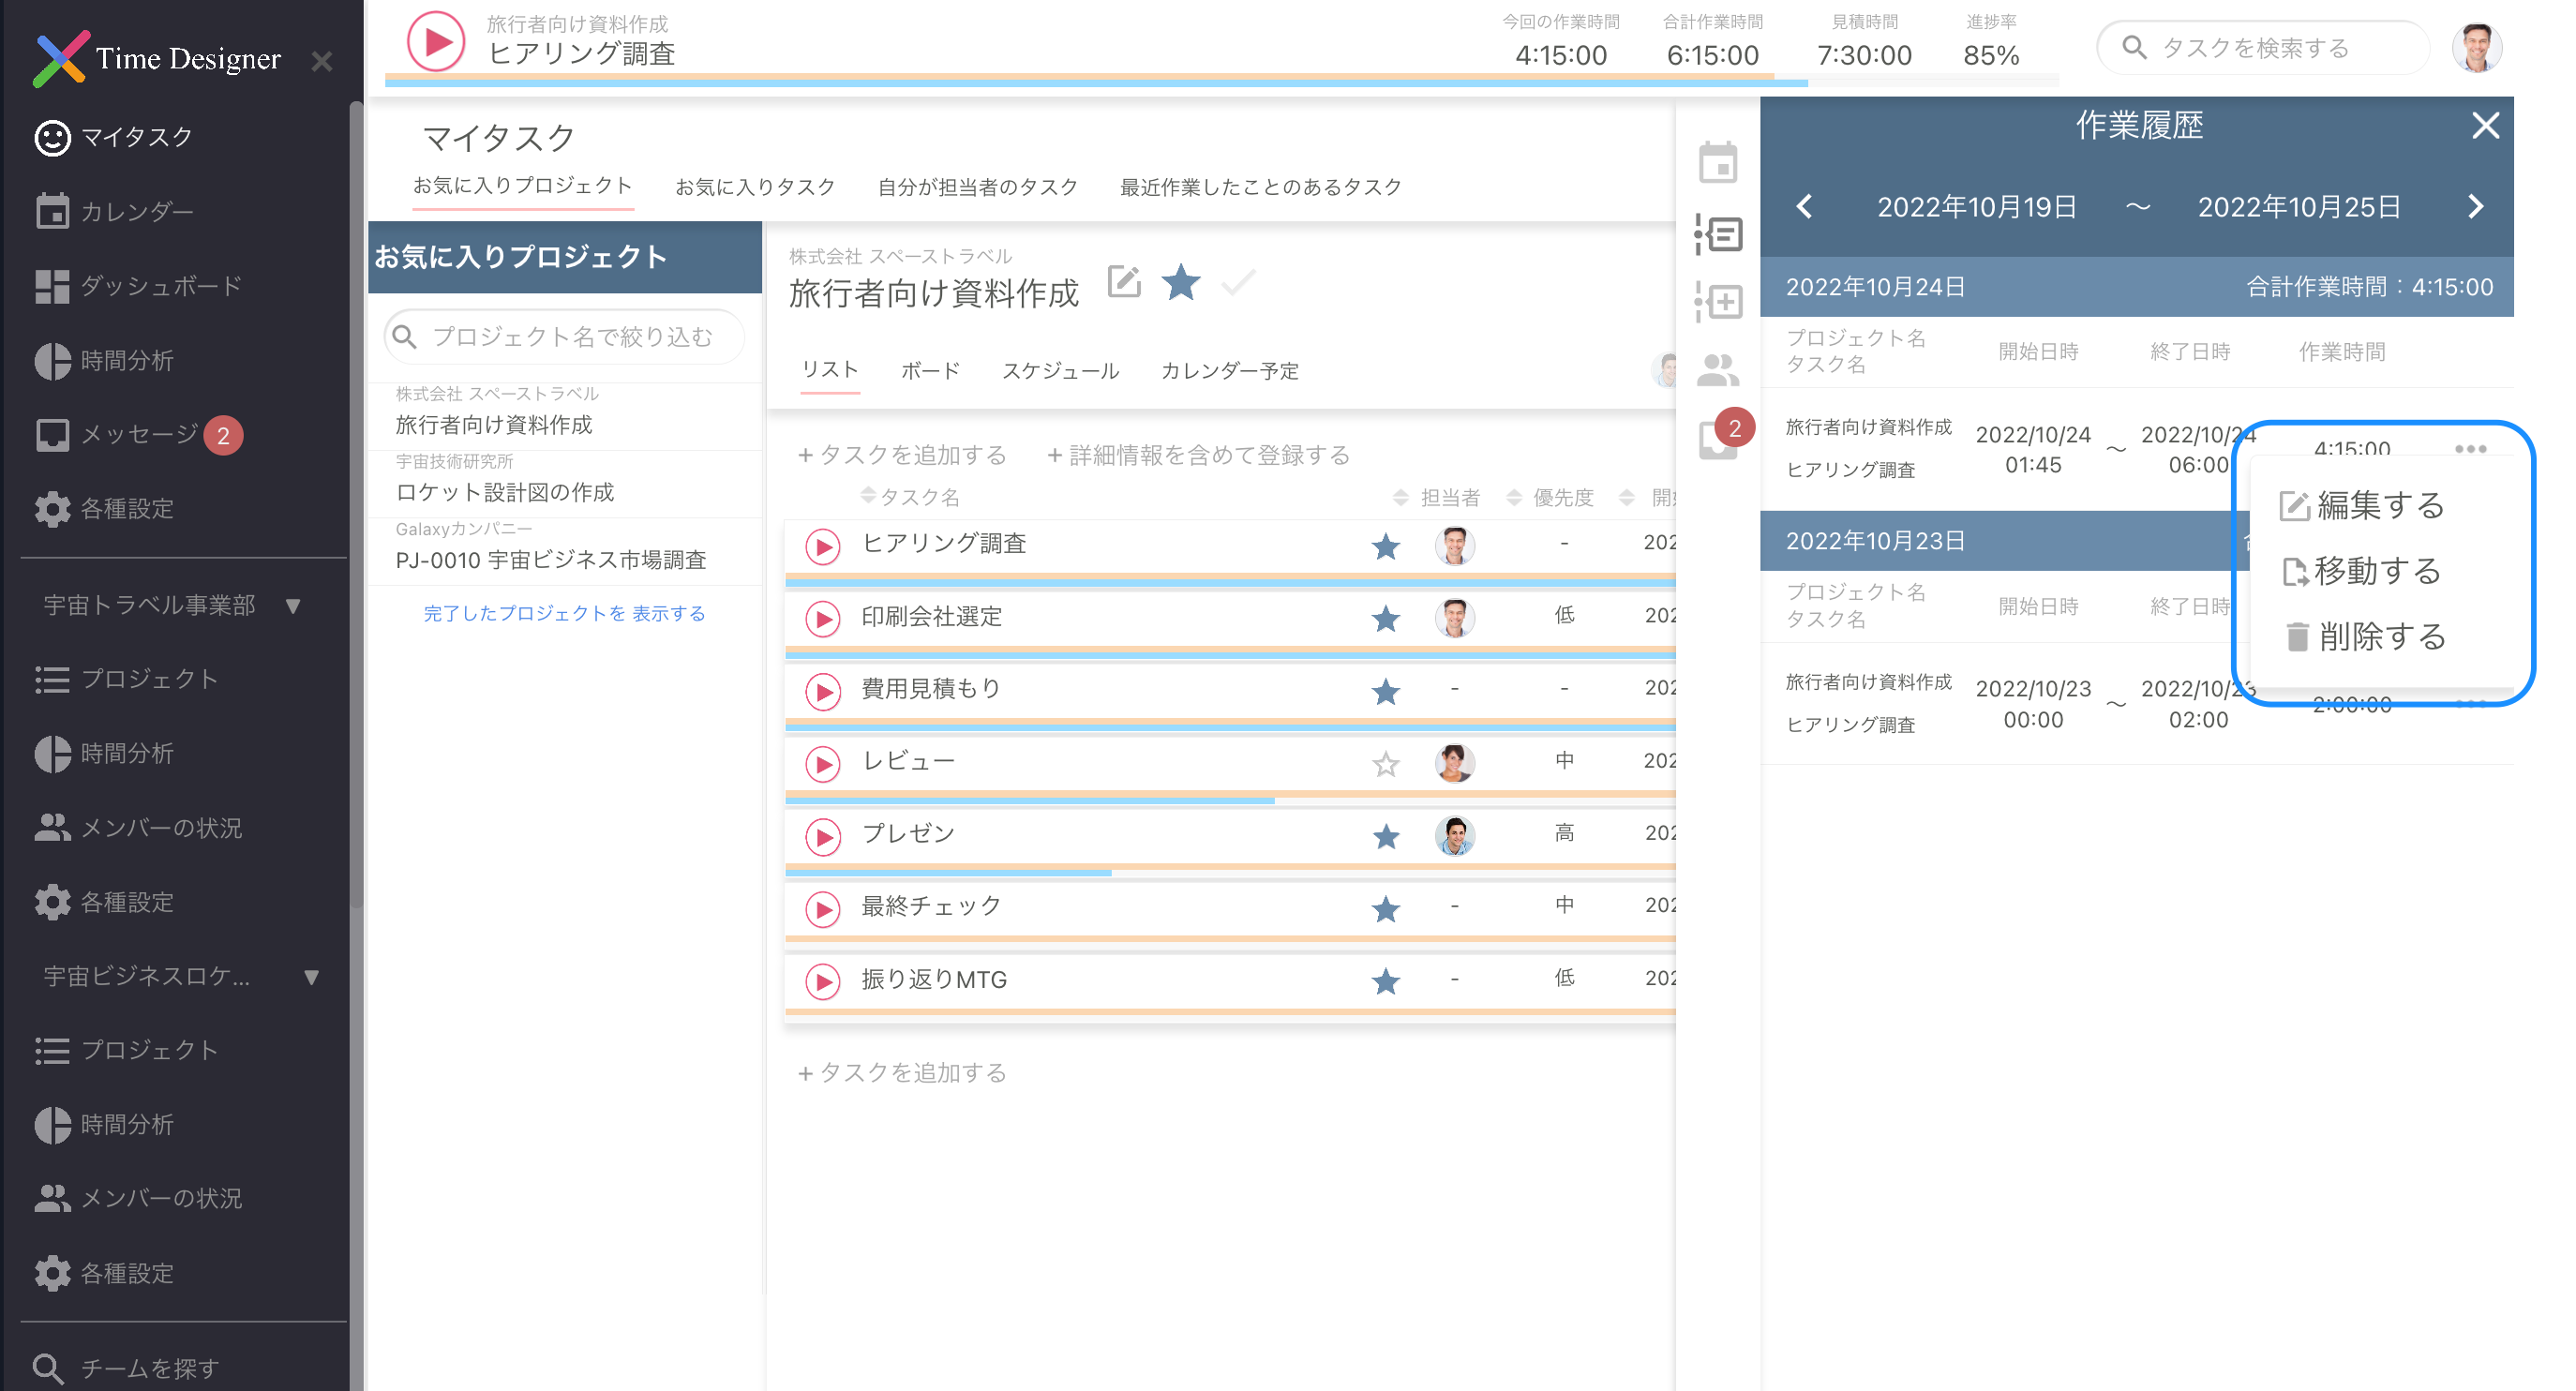
Task: Start timer for 印刷会社選定 task
Action: (822, 619)
